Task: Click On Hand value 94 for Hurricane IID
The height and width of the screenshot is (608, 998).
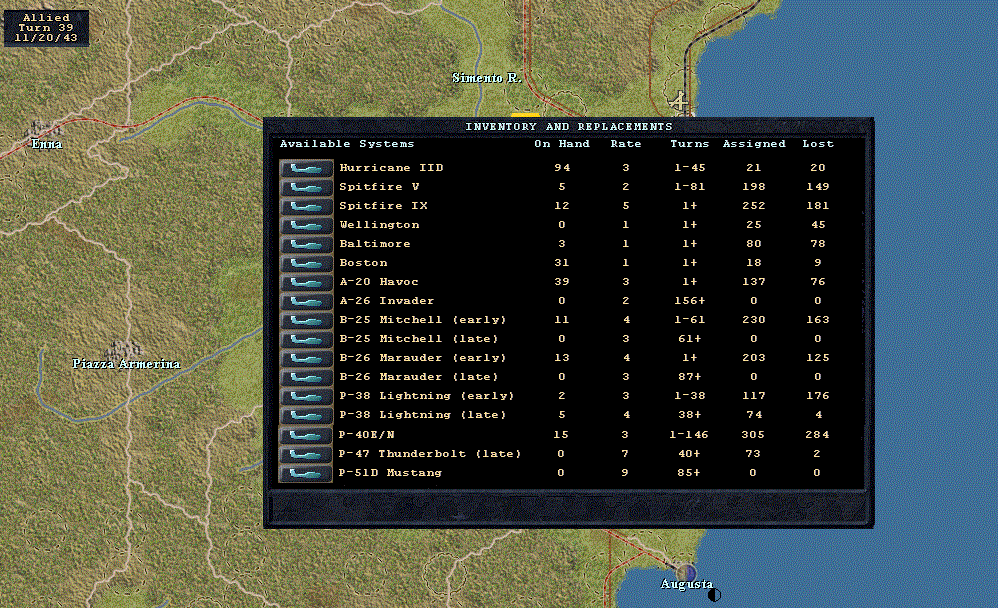Action: coord(562,168)
